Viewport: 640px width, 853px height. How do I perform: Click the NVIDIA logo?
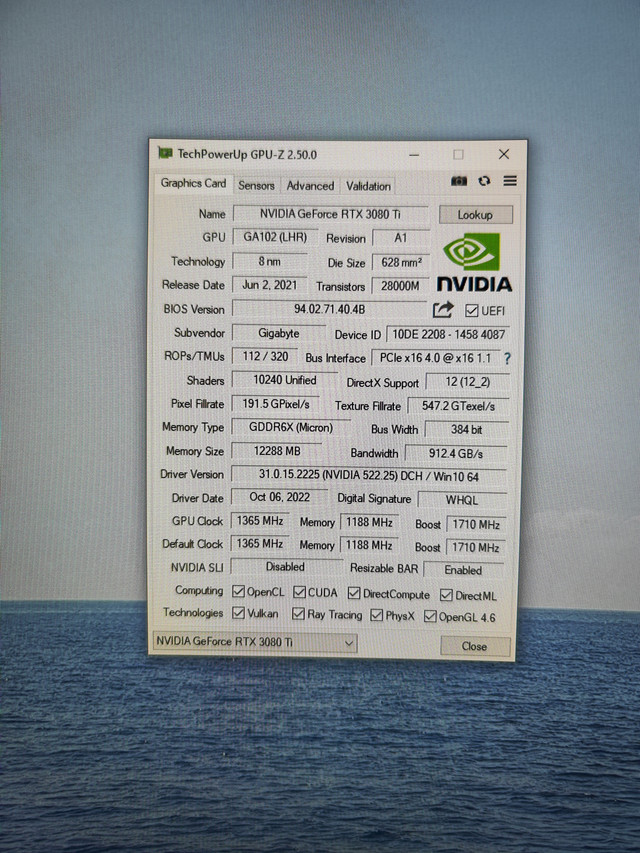coord(473,264)
